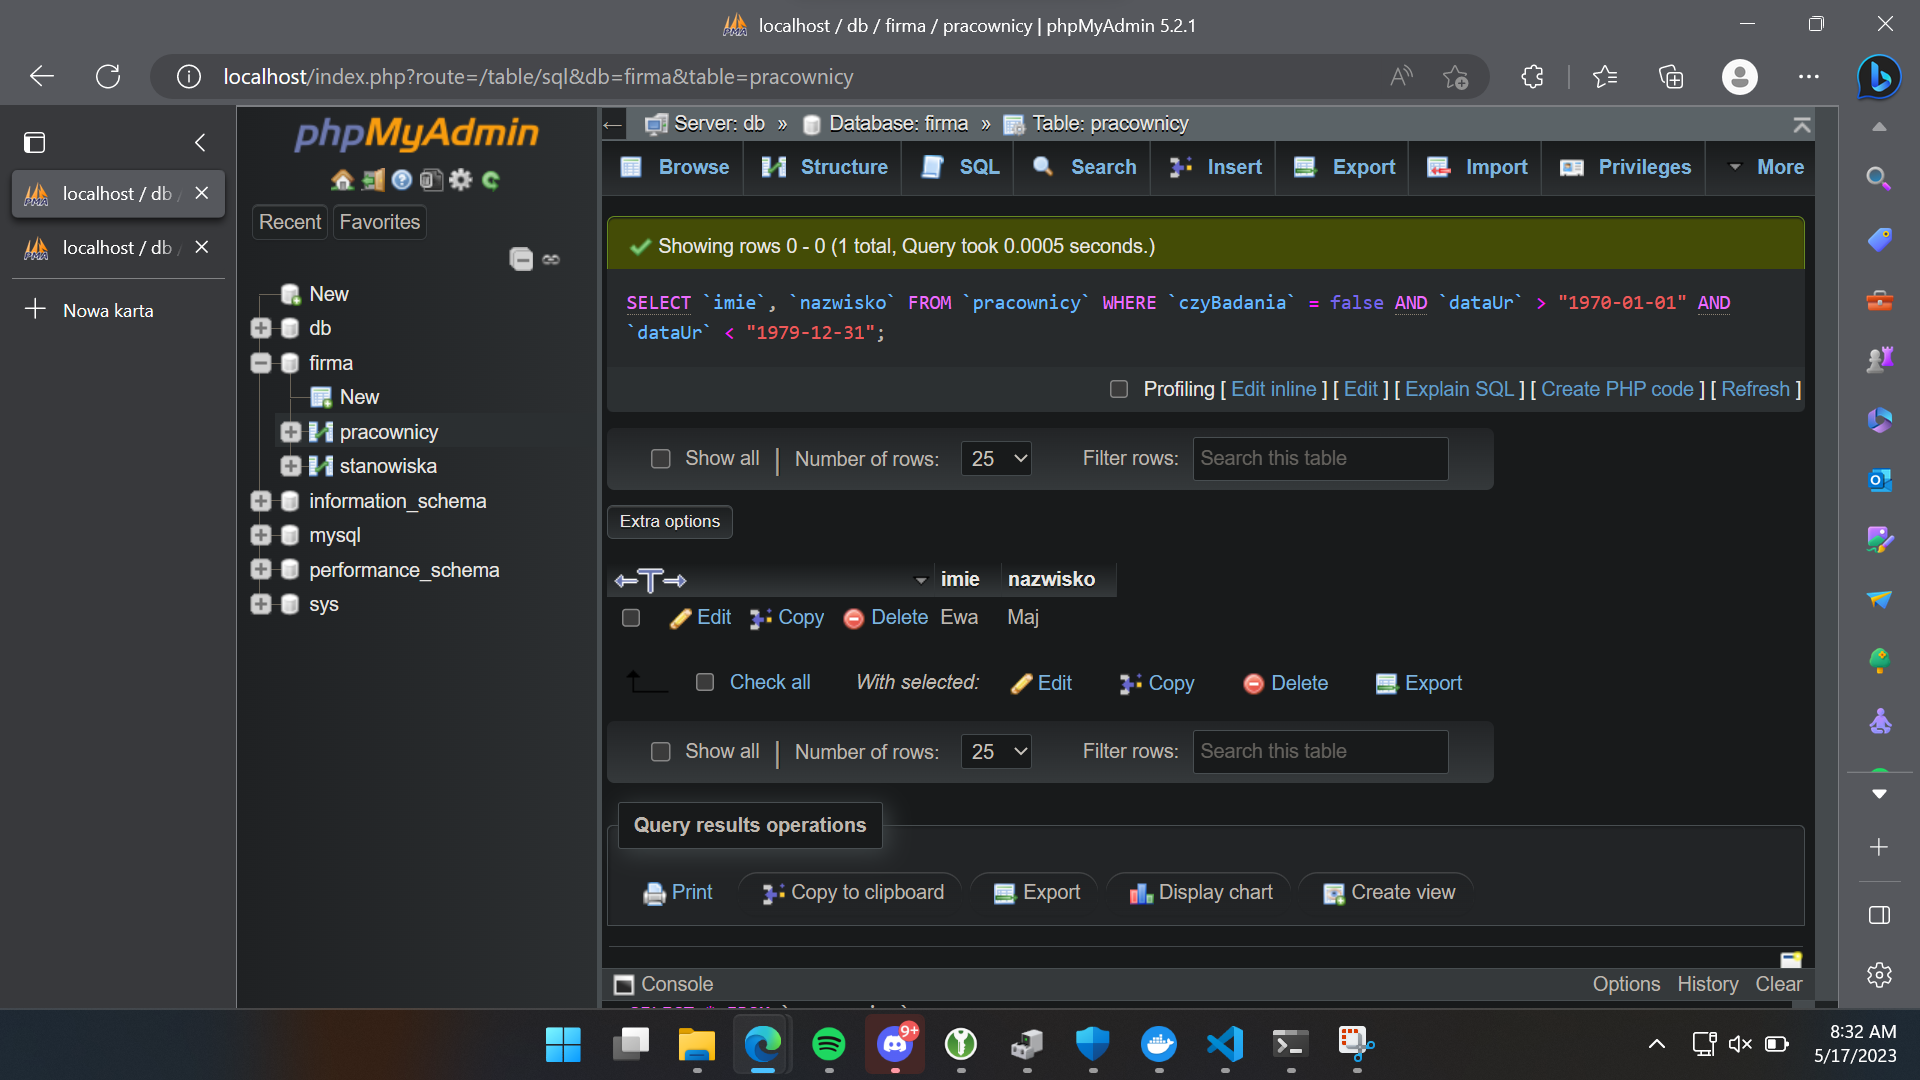Click Nowa karta to open new tab
Image resolution: width=1920 pixels, height=1080 pixels.
coord(108,310)
